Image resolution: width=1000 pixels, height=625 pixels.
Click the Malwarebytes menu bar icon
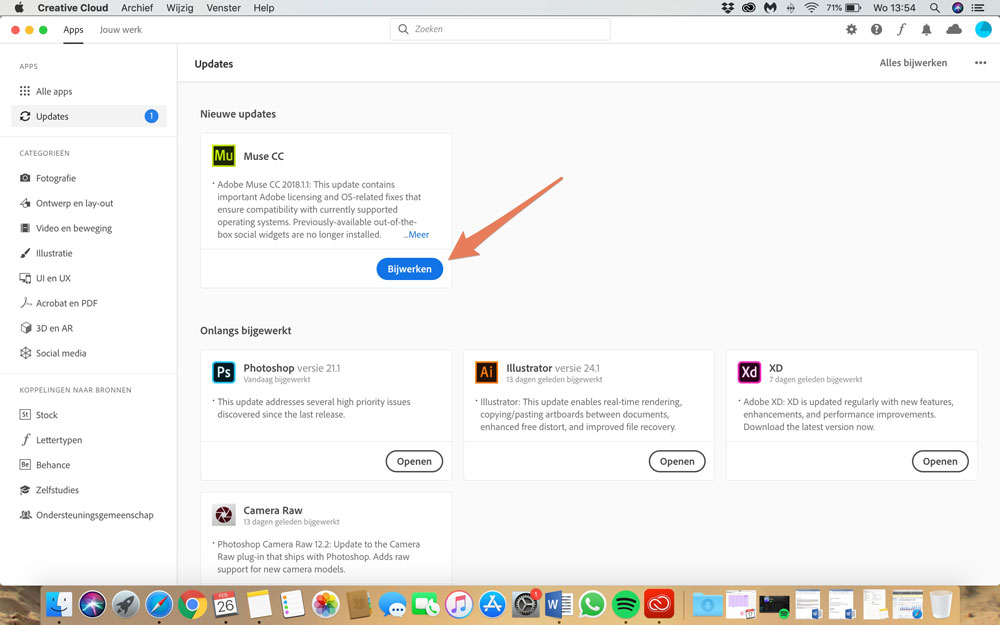[x=770, y=8]
